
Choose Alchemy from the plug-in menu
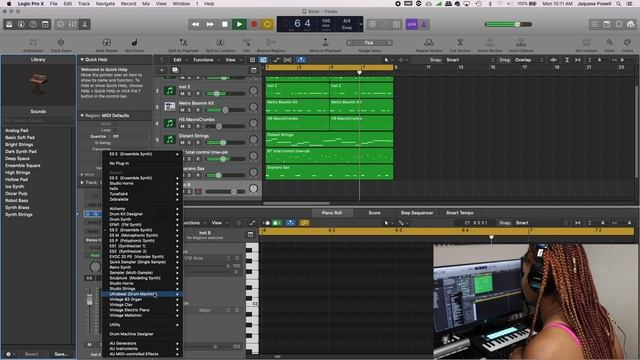pos(142,209)
